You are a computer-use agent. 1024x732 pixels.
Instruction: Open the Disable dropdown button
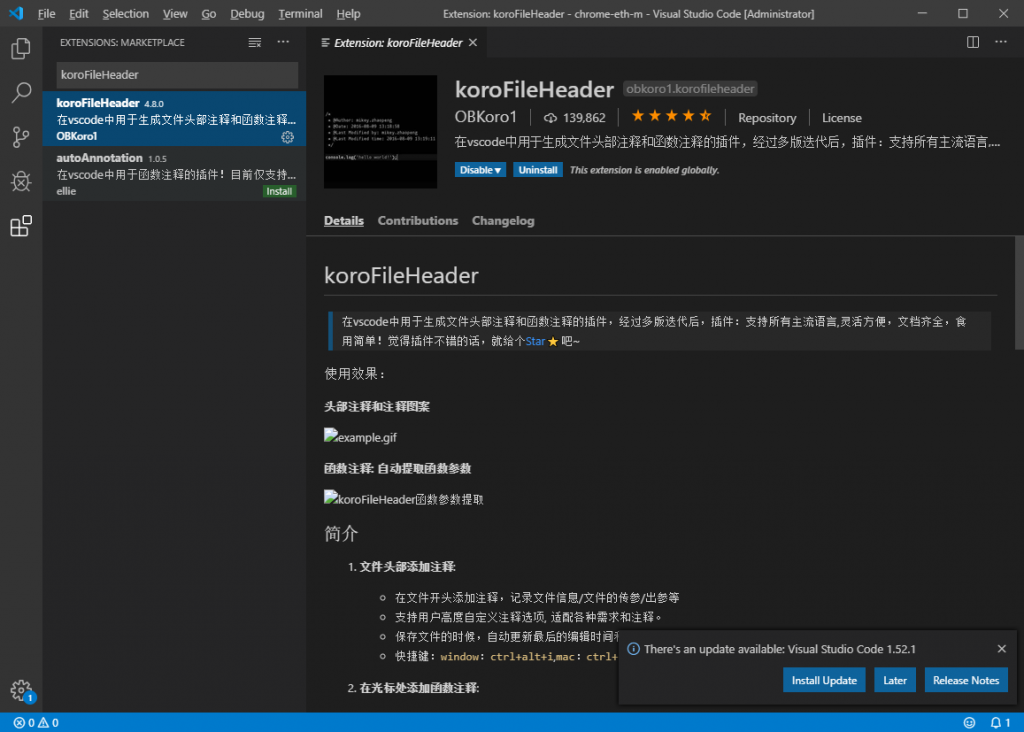[x=480, y=170]
